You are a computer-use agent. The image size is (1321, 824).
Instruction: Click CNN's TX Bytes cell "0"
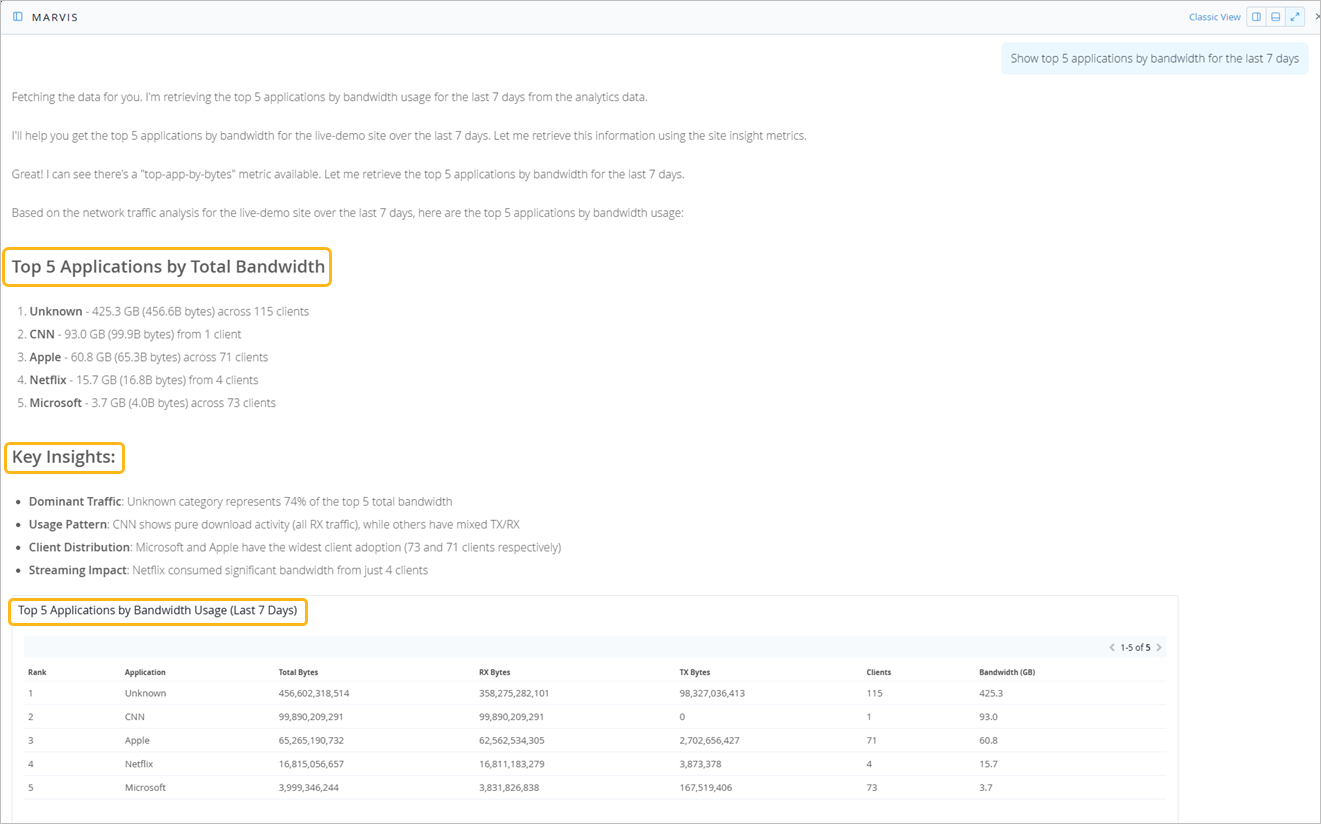pyautogui.click(x=682, y=717)
